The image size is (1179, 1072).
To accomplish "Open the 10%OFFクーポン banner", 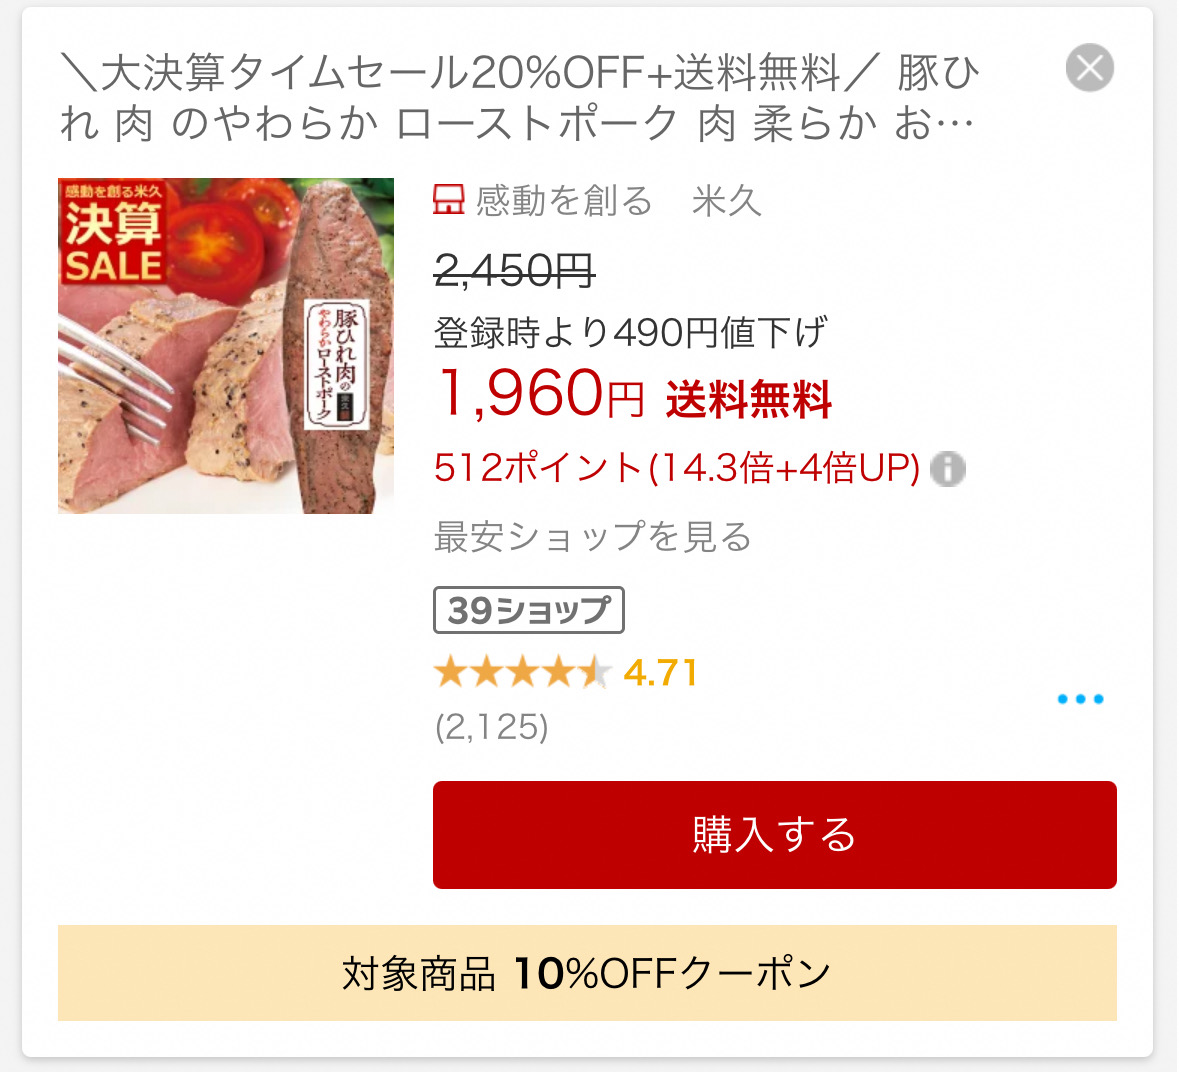I will point(587,973).
